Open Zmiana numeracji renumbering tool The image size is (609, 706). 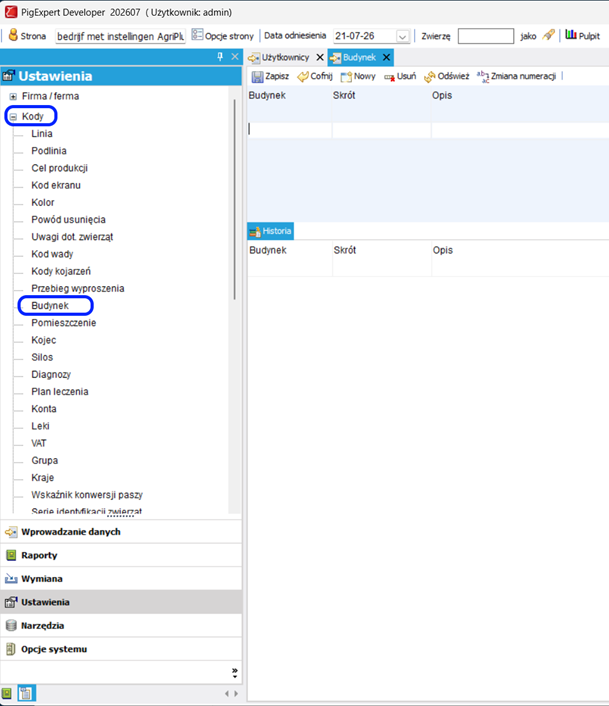[516, 77]
